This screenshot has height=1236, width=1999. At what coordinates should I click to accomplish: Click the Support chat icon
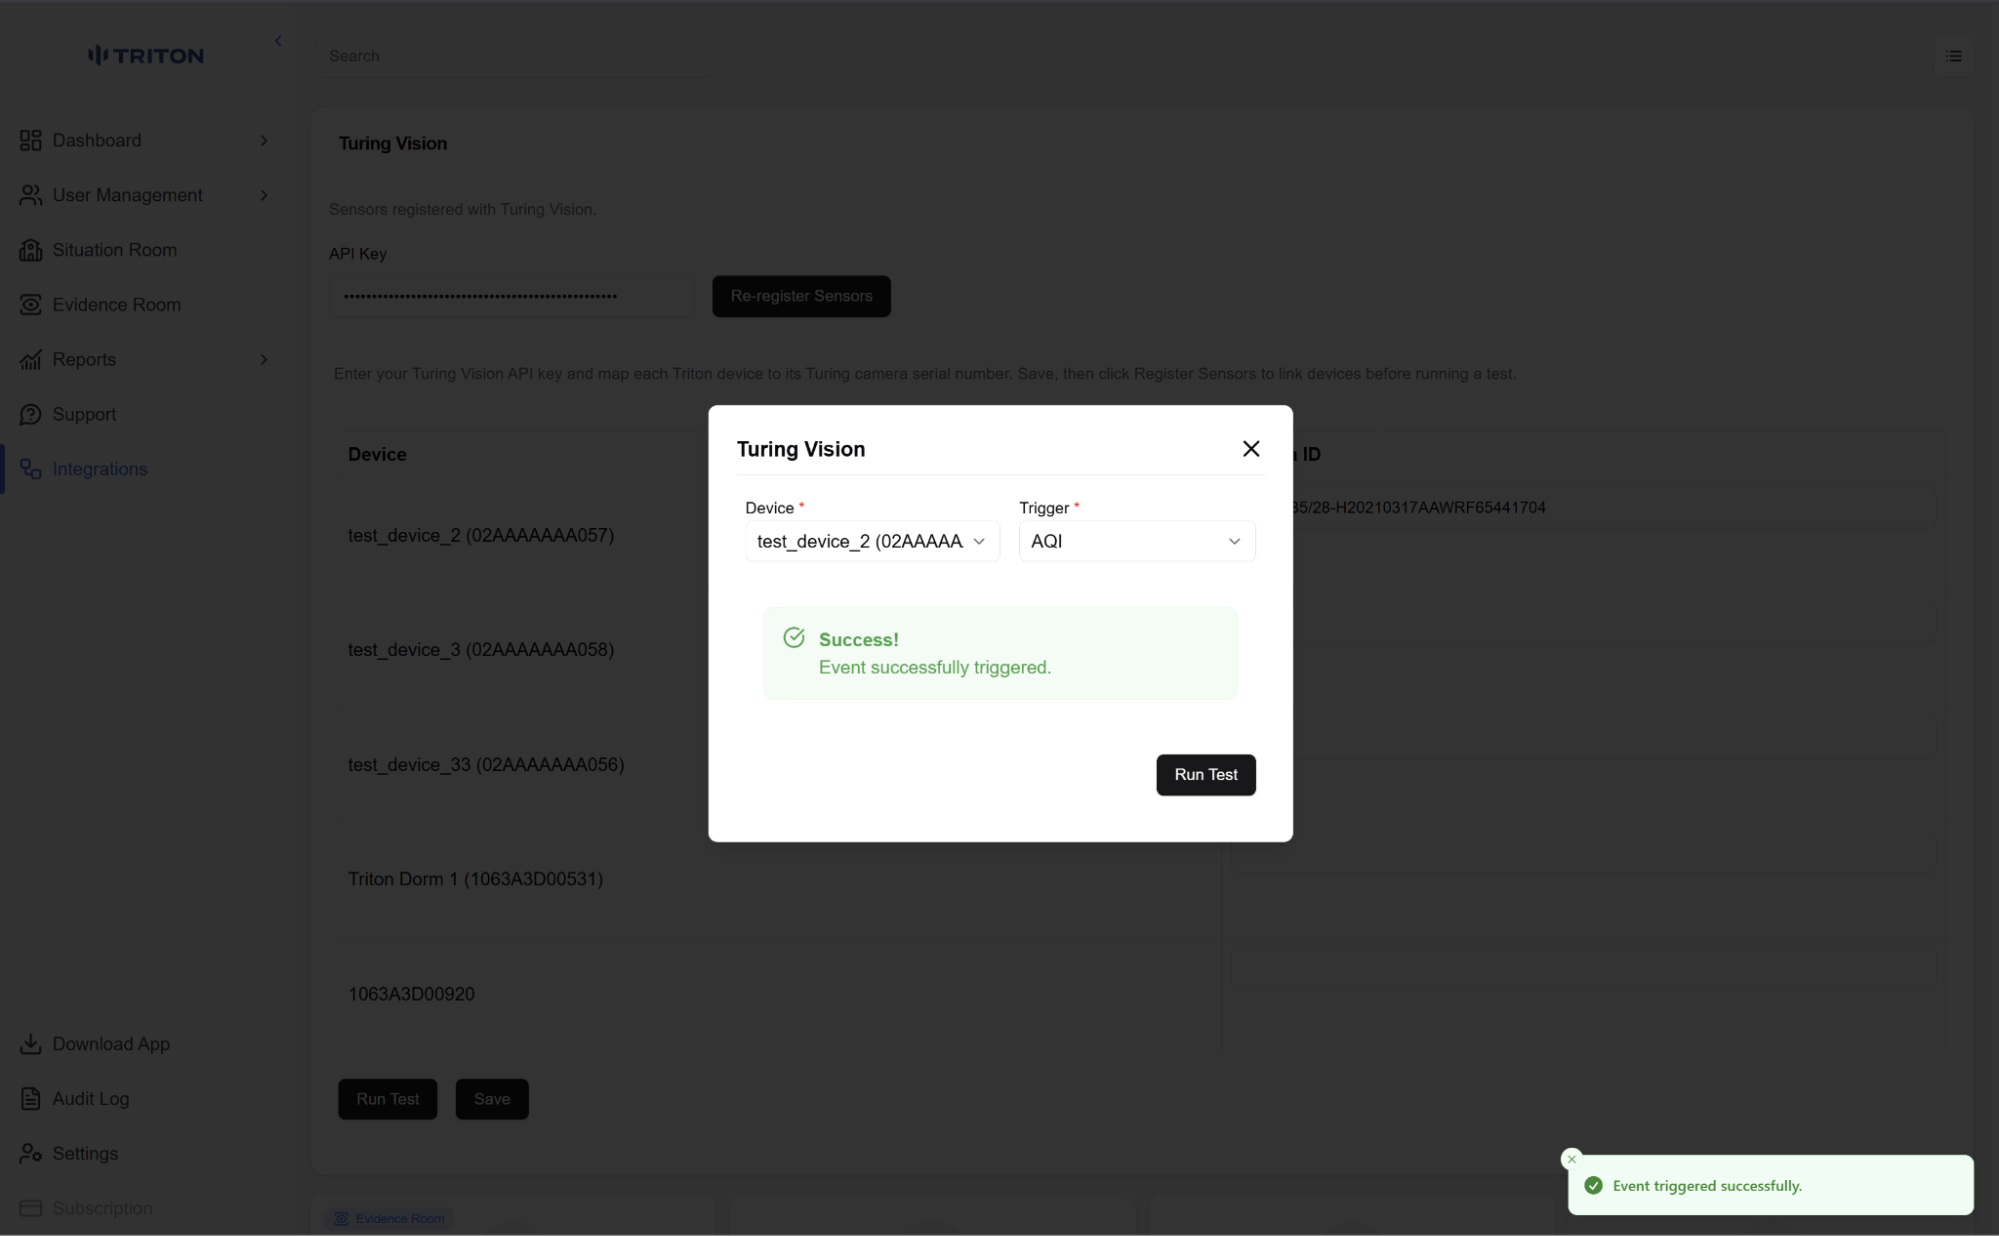pyautogui.click(x=31, y=414)
